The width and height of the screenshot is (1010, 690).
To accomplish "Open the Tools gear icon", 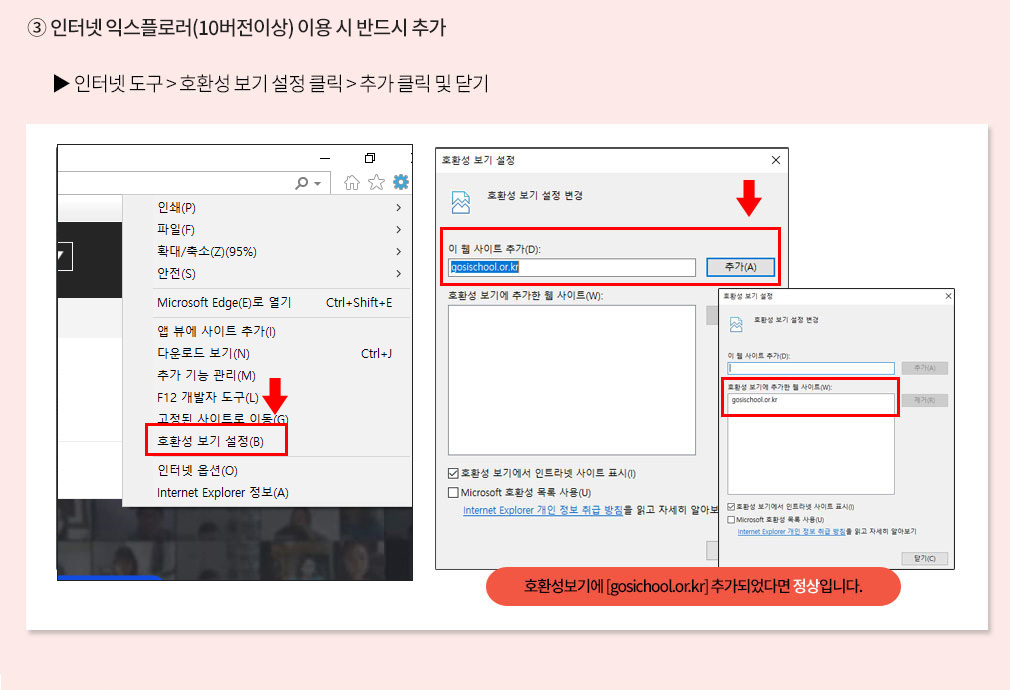I will (400, 182).
